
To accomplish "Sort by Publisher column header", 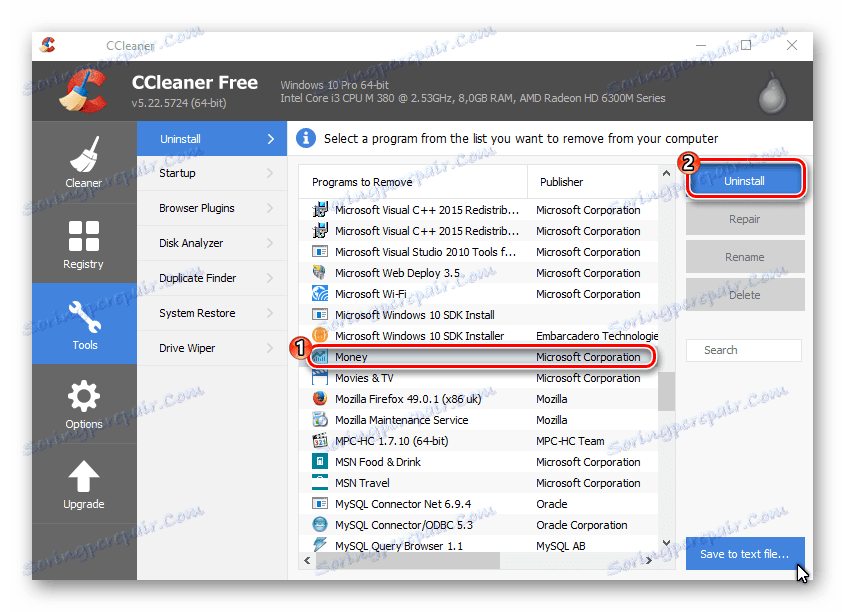I will tap(592, 182).
